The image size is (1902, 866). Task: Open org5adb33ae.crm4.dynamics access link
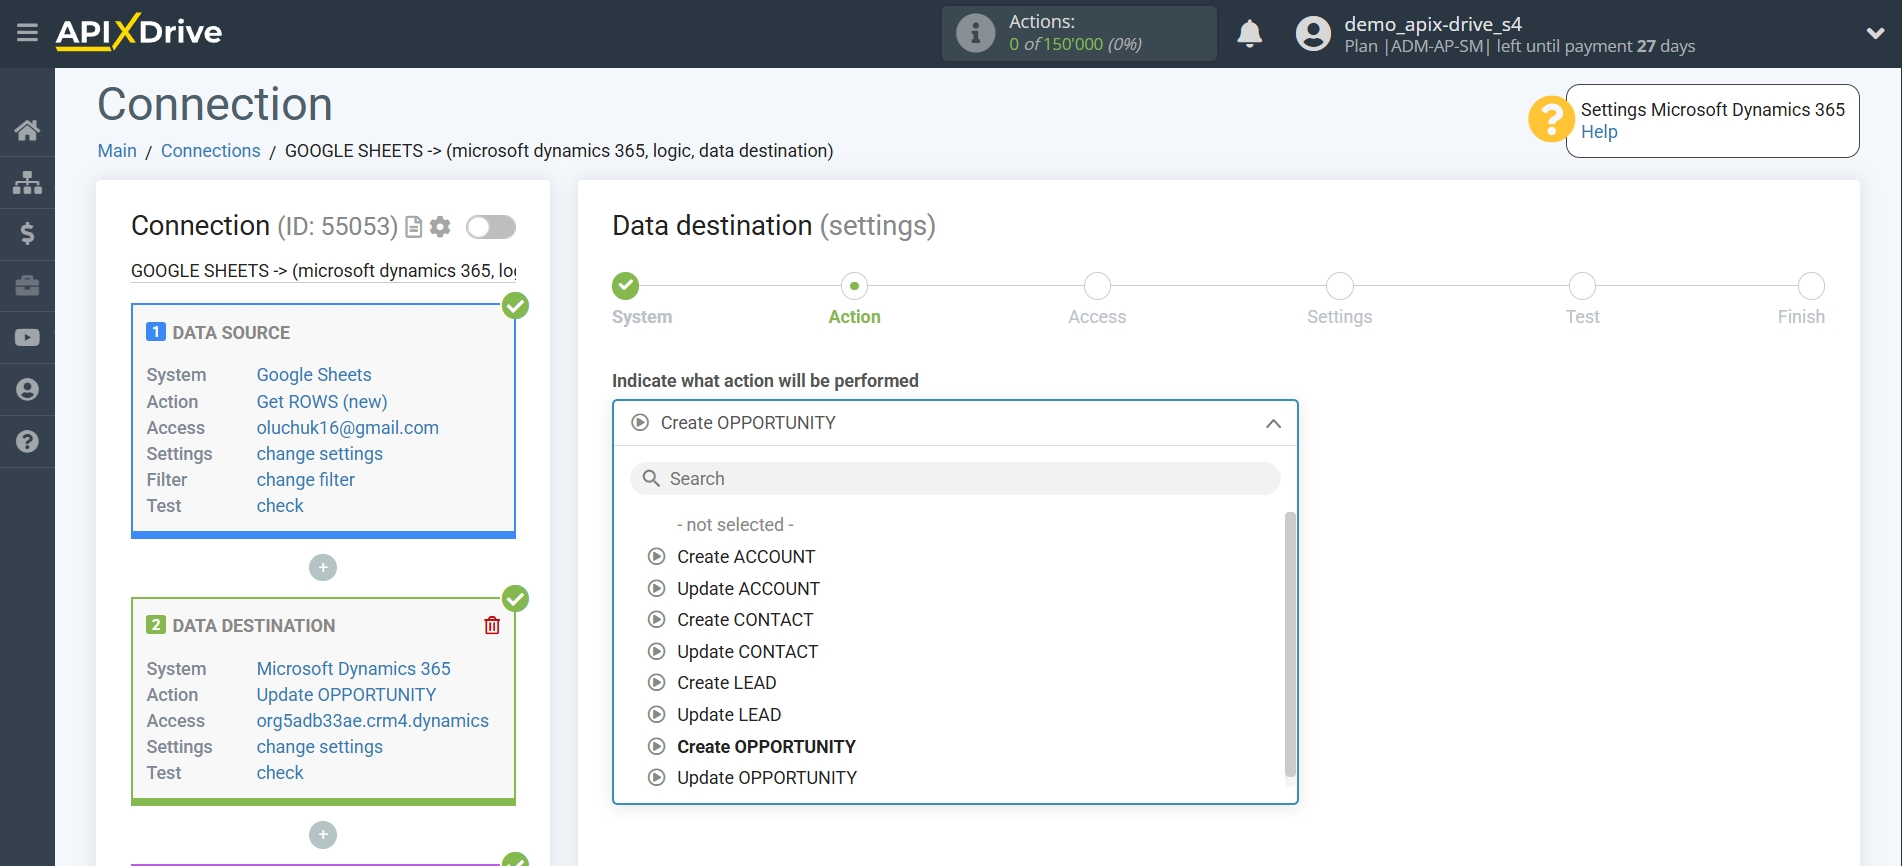[373, 721]
